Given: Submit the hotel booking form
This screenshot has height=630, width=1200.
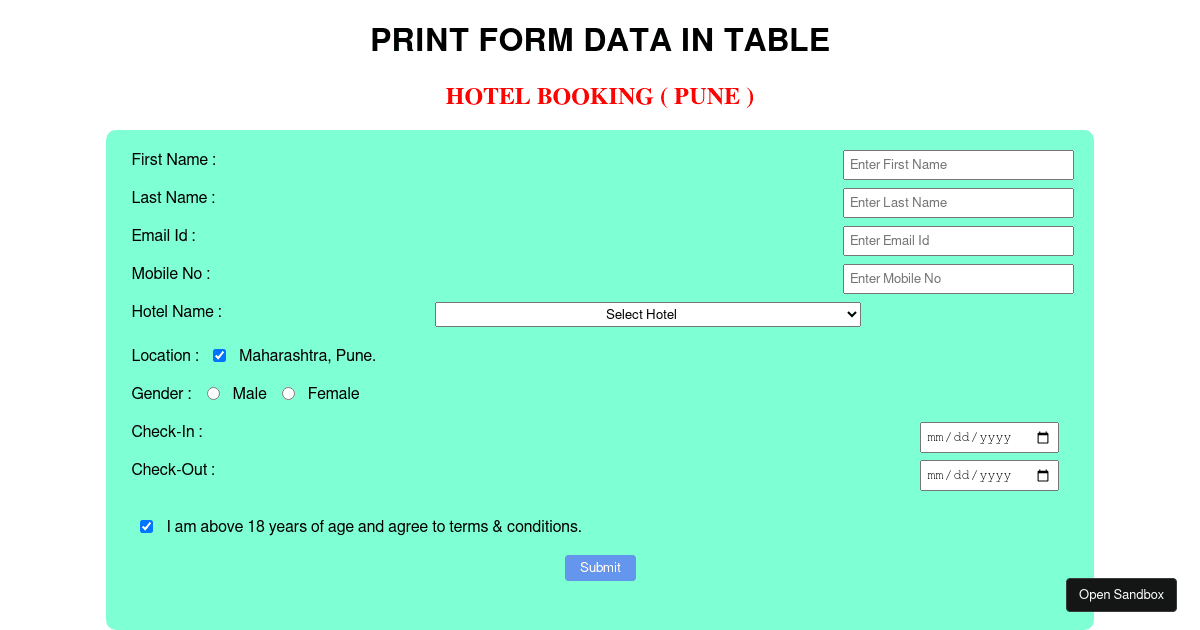Looking at the screenshot, I should pos(600,568).
